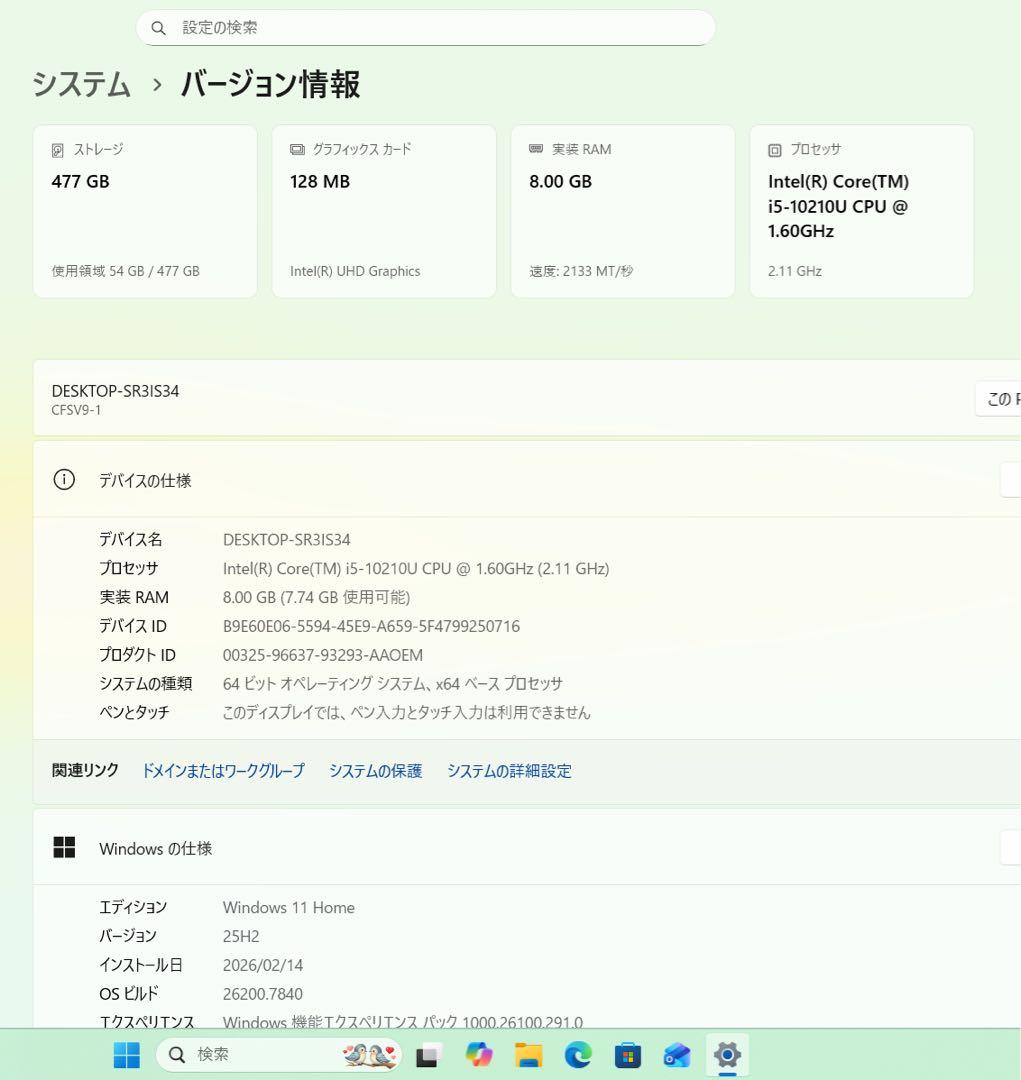This screenshot has height=1080, width=1021.
Task: Click the Windows logo beside Windows の仕様
Action: click(x=64, y=847)
